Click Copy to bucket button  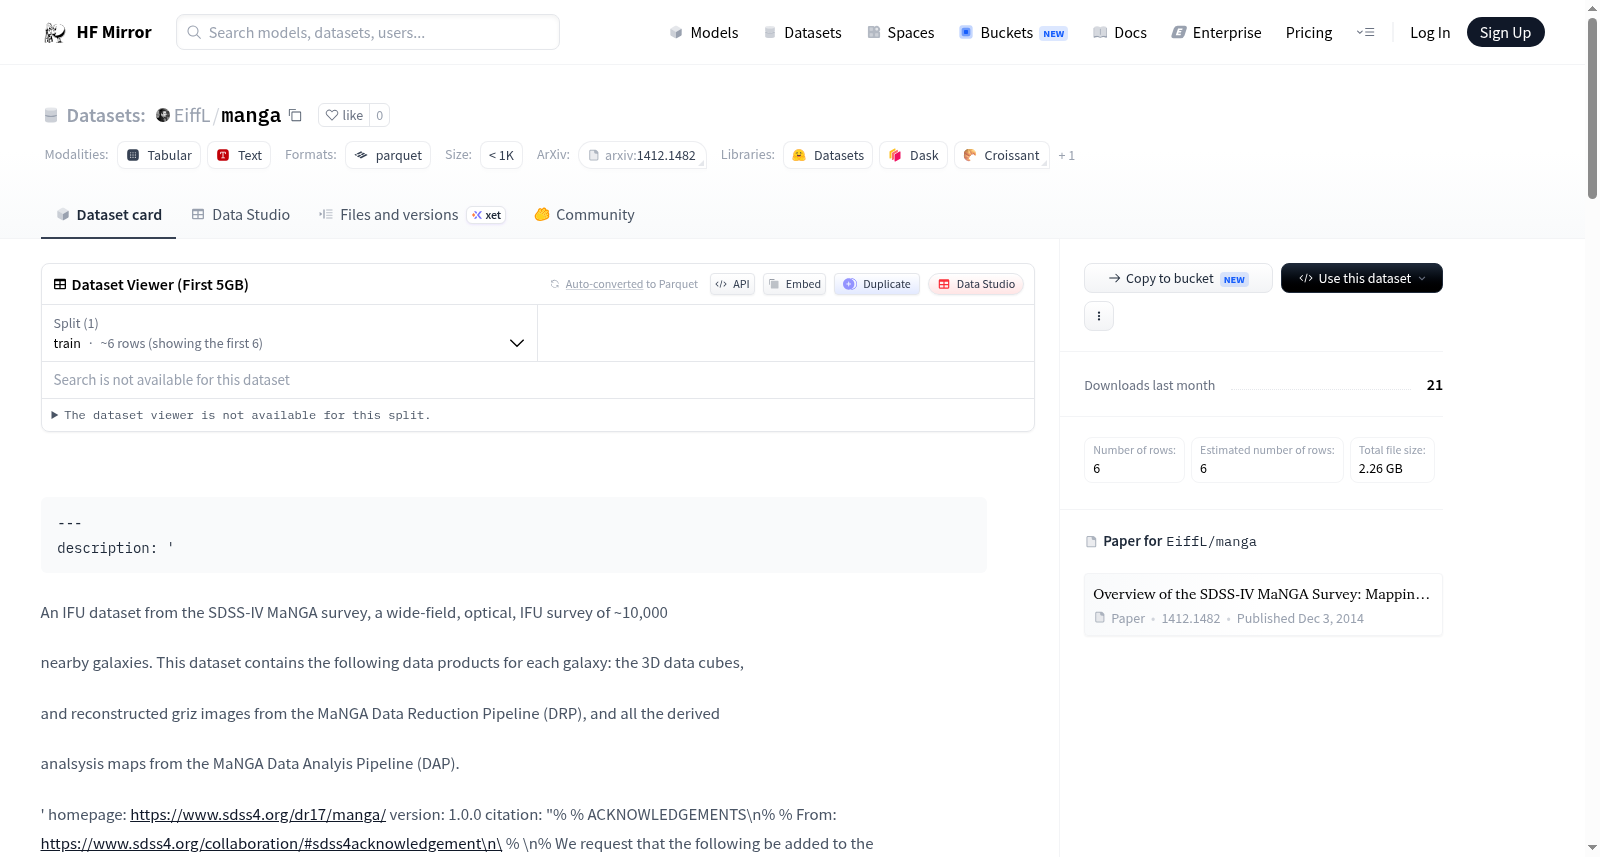[x=1178, y=278]
